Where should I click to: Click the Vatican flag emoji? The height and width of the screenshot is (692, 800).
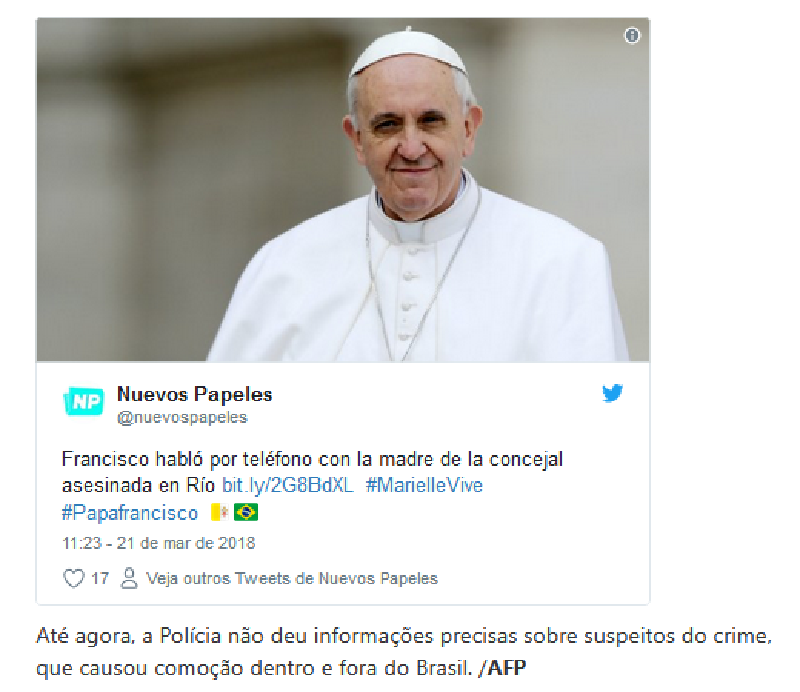(x=220, y=512)
